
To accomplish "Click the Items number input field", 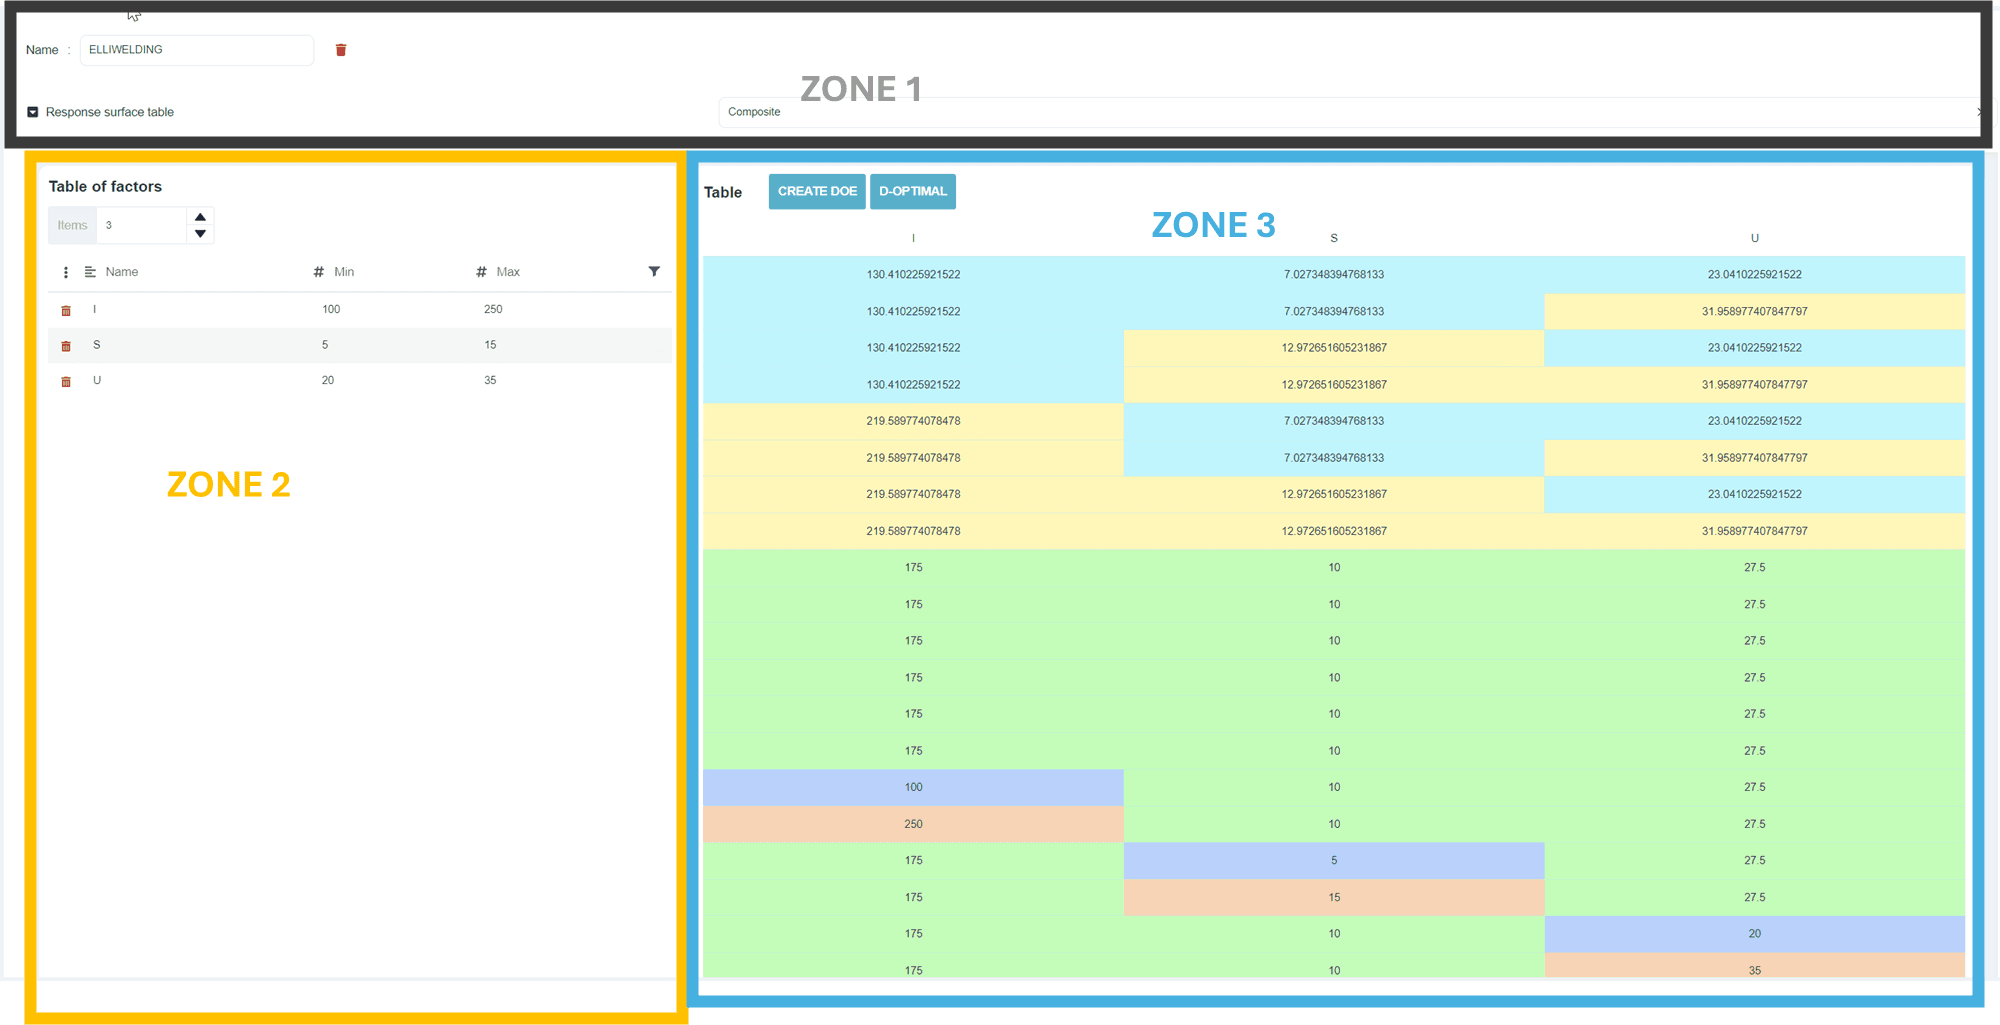I will click(142, 226).
